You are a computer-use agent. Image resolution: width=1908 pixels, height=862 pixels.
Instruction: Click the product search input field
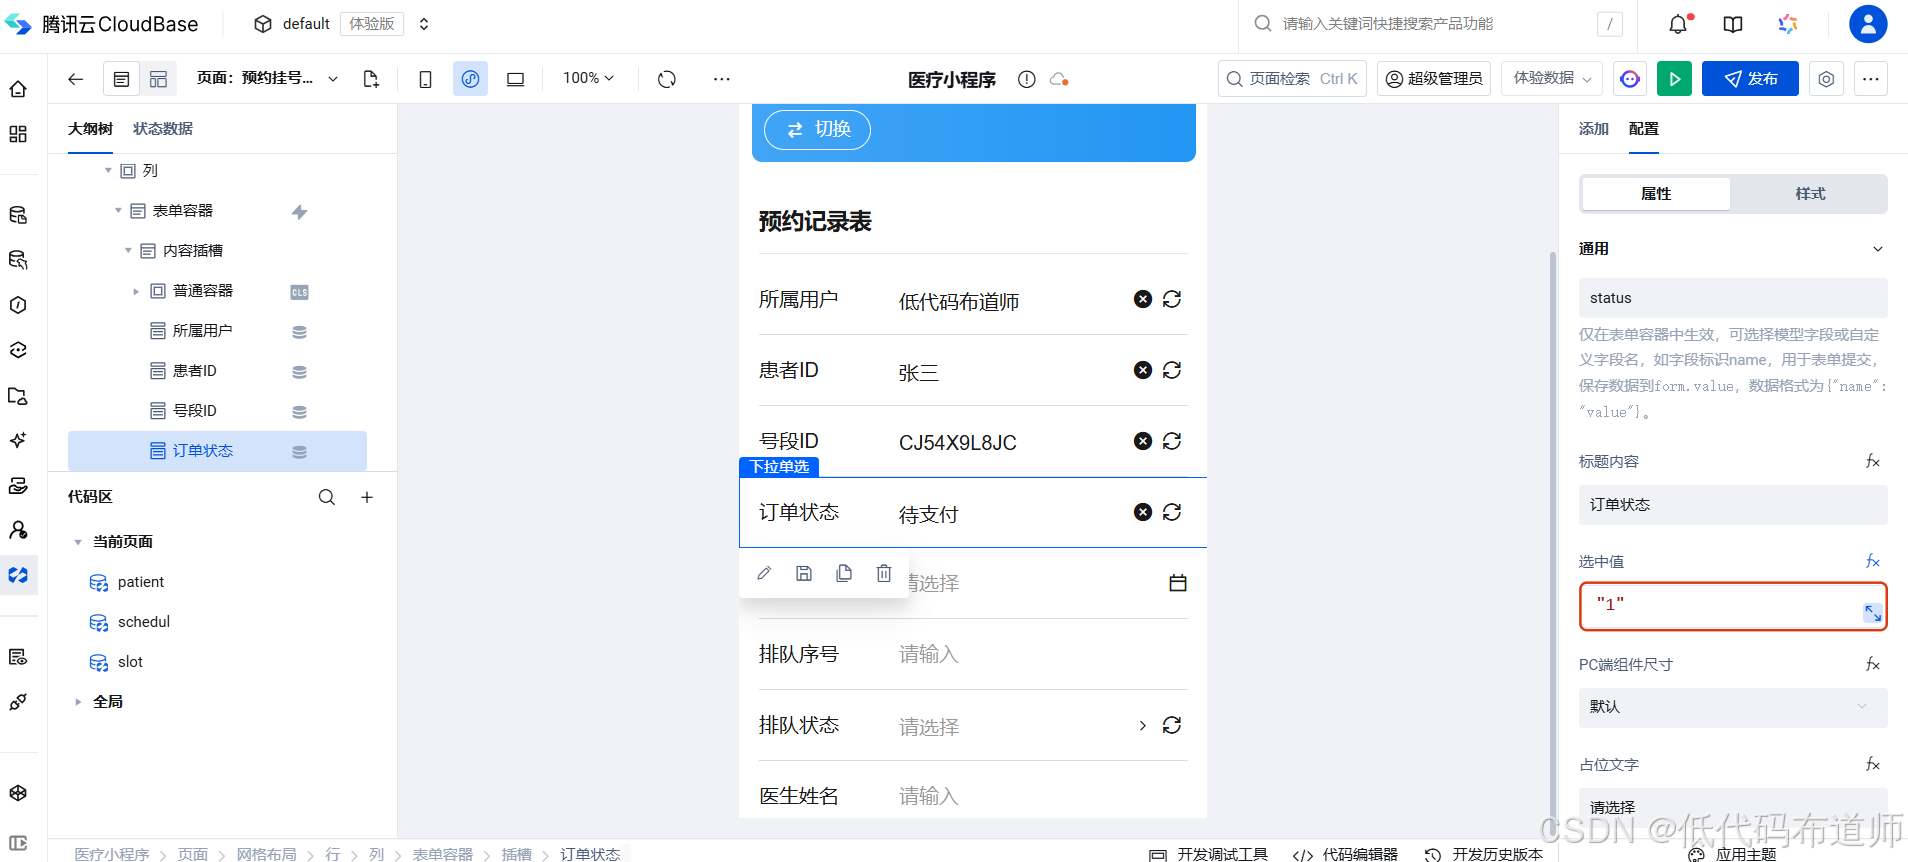1436,24
